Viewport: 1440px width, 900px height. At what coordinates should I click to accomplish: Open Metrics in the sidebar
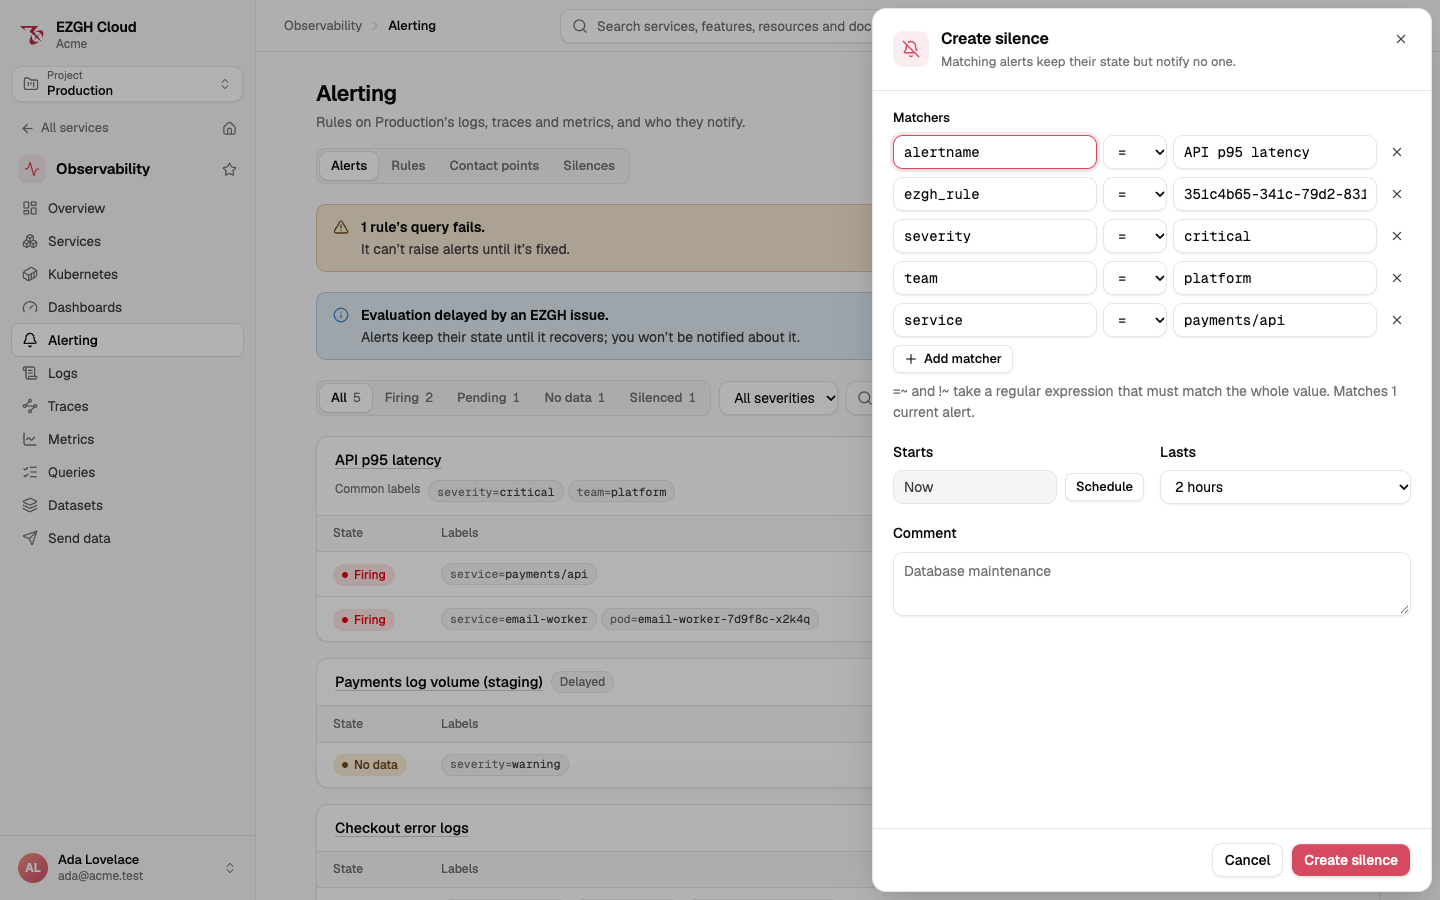(127, 439)
